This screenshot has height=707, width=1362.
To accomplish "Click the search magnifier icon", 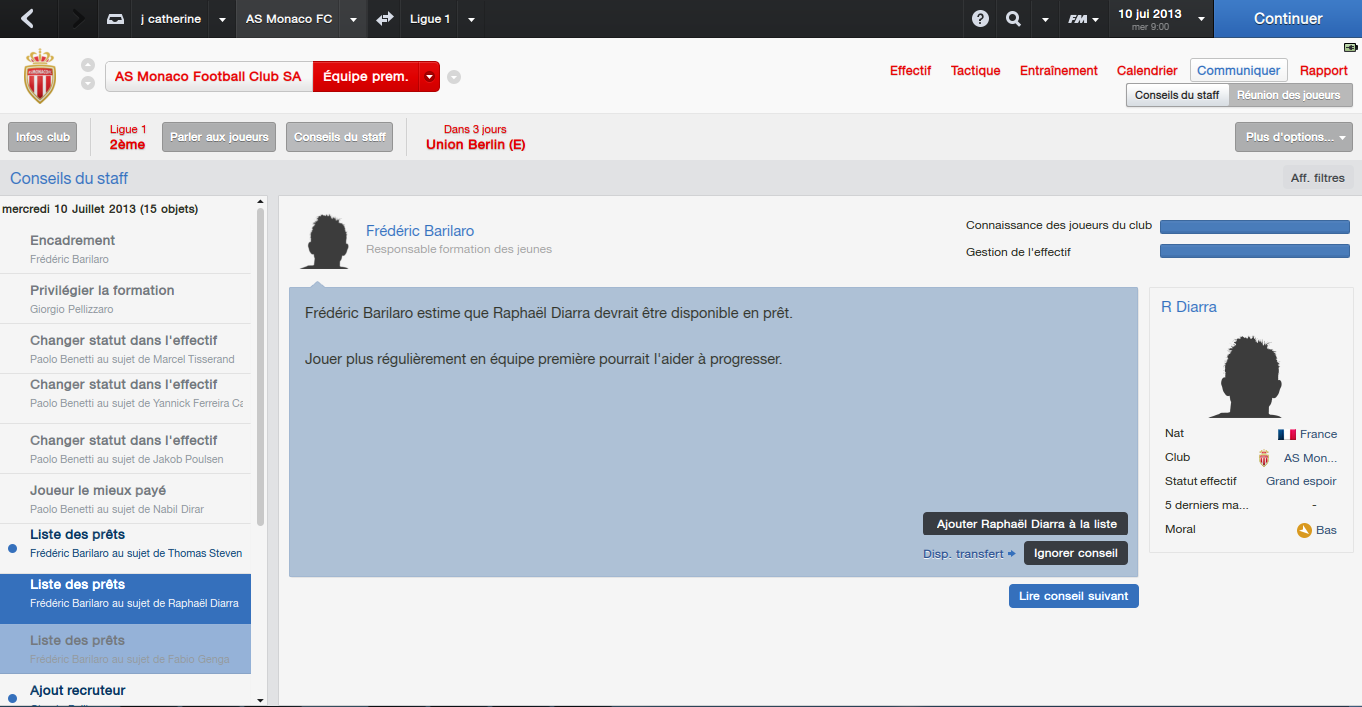I will click(1013, 18).
